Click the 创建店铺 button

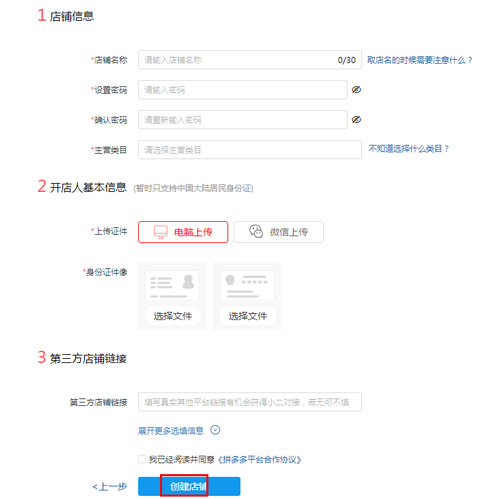pos(189,486)
